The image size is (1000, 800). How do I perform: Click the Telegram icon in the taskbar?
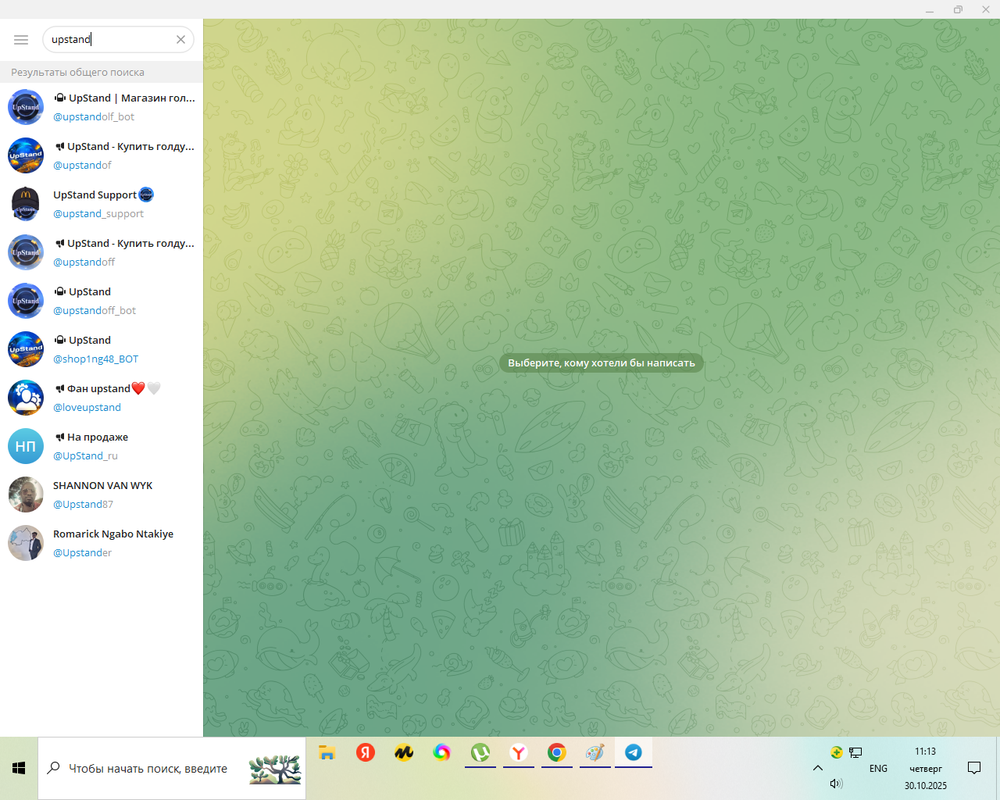click(633, 753)
